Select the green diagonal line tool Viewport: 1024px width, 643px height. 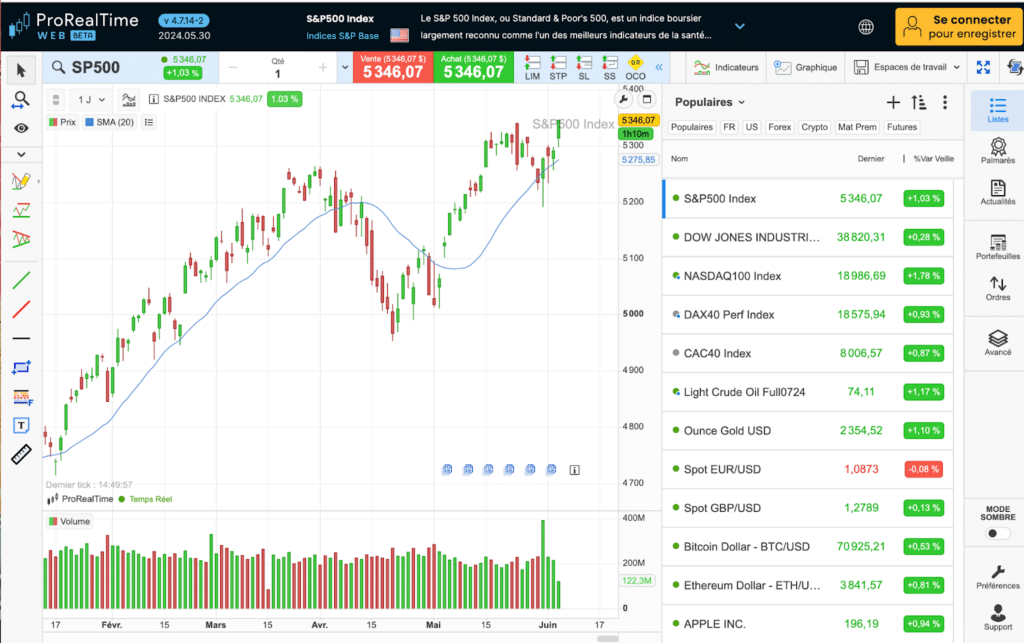21,280
